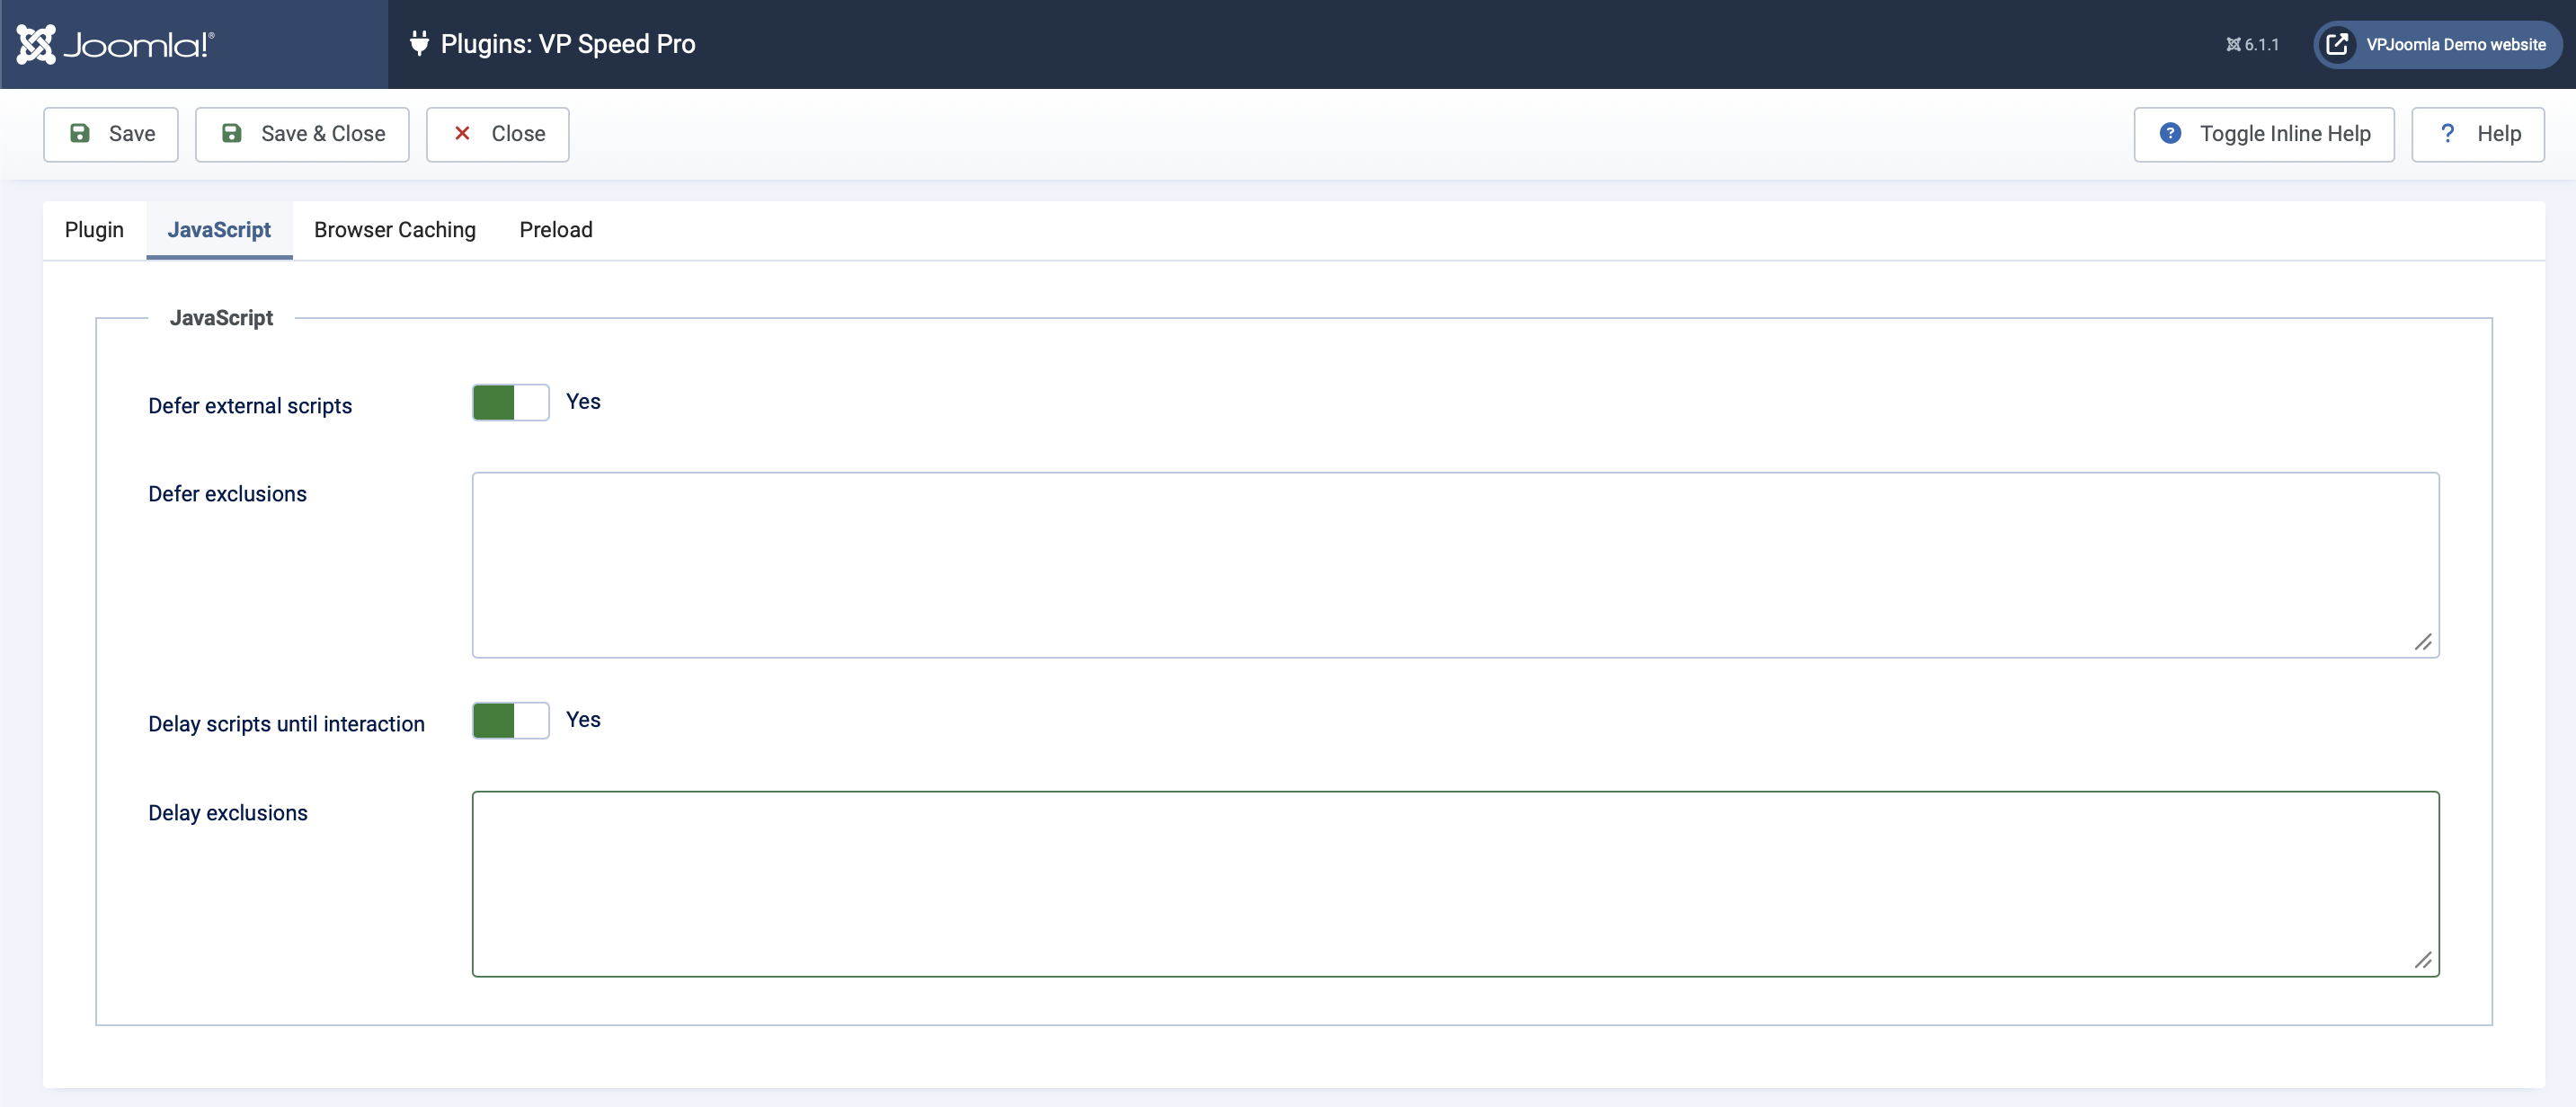Open the Preload tab

[x=556, y=230]
